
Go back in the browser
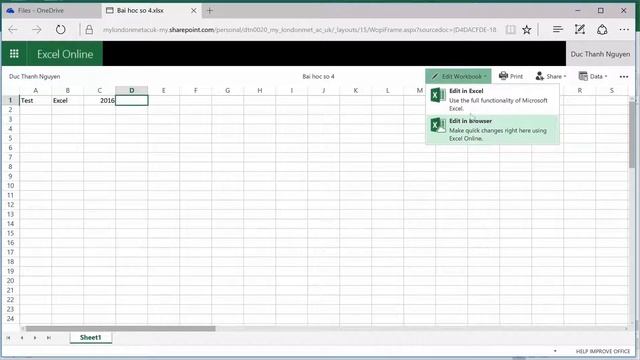(13, 29)
